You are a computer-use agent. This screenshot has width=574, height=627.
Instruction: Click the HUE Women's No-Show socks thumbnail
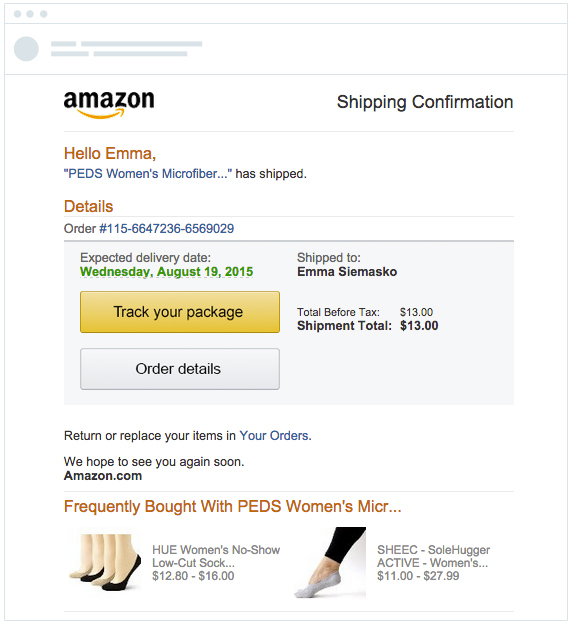click(105, 562)
